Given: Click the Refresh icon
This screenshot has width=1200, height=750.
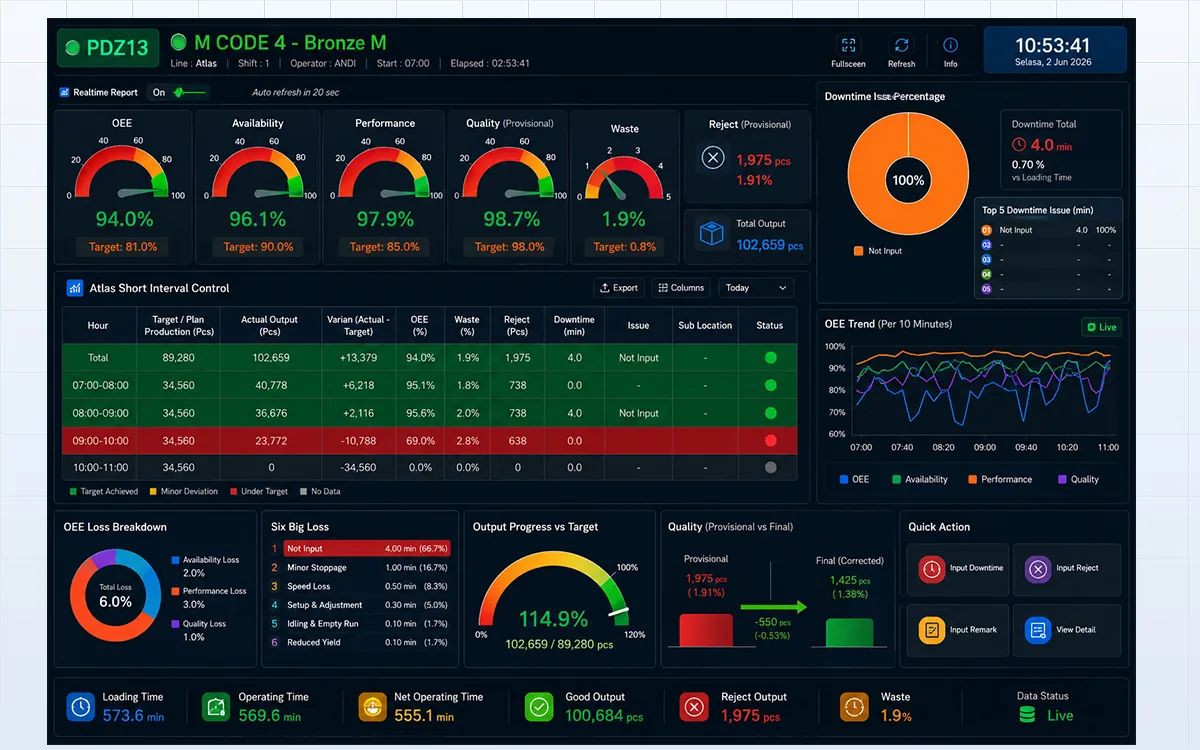Looking at the screenshot, I should [x=901, y=45].
